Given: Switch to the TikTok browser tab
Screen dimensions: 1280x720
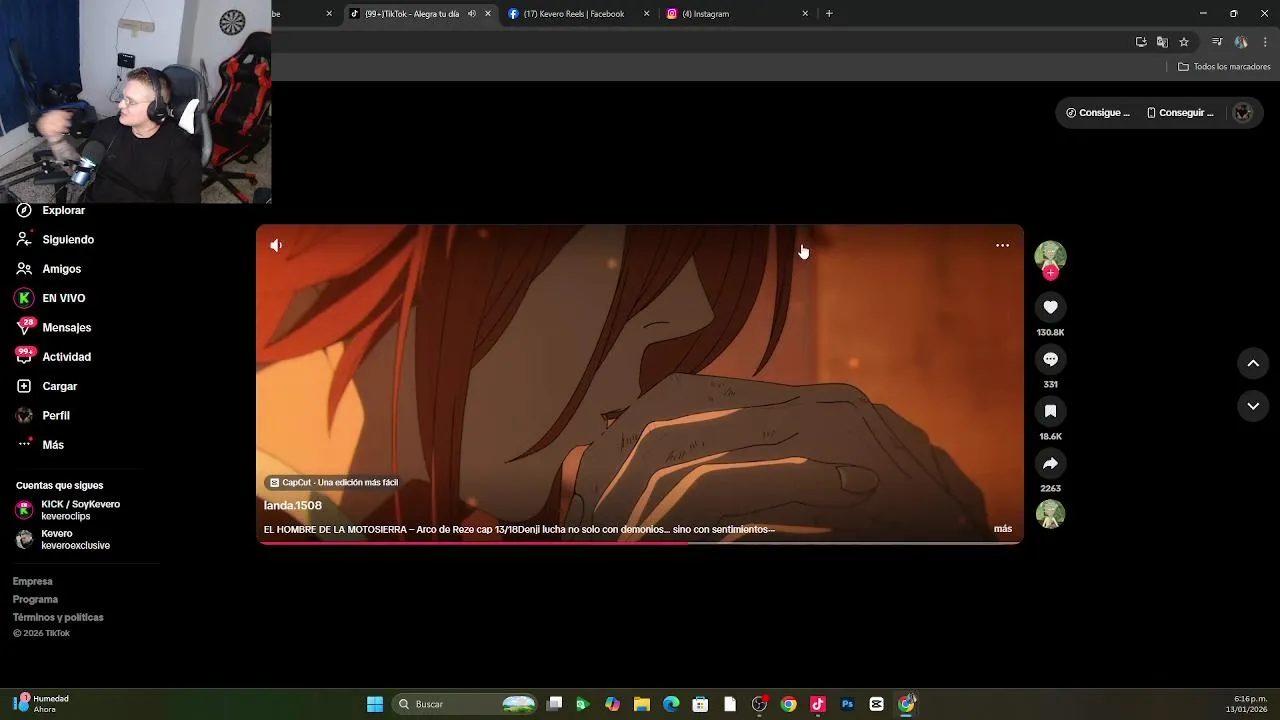Looking at the screenshot, I should coord(410,14).
